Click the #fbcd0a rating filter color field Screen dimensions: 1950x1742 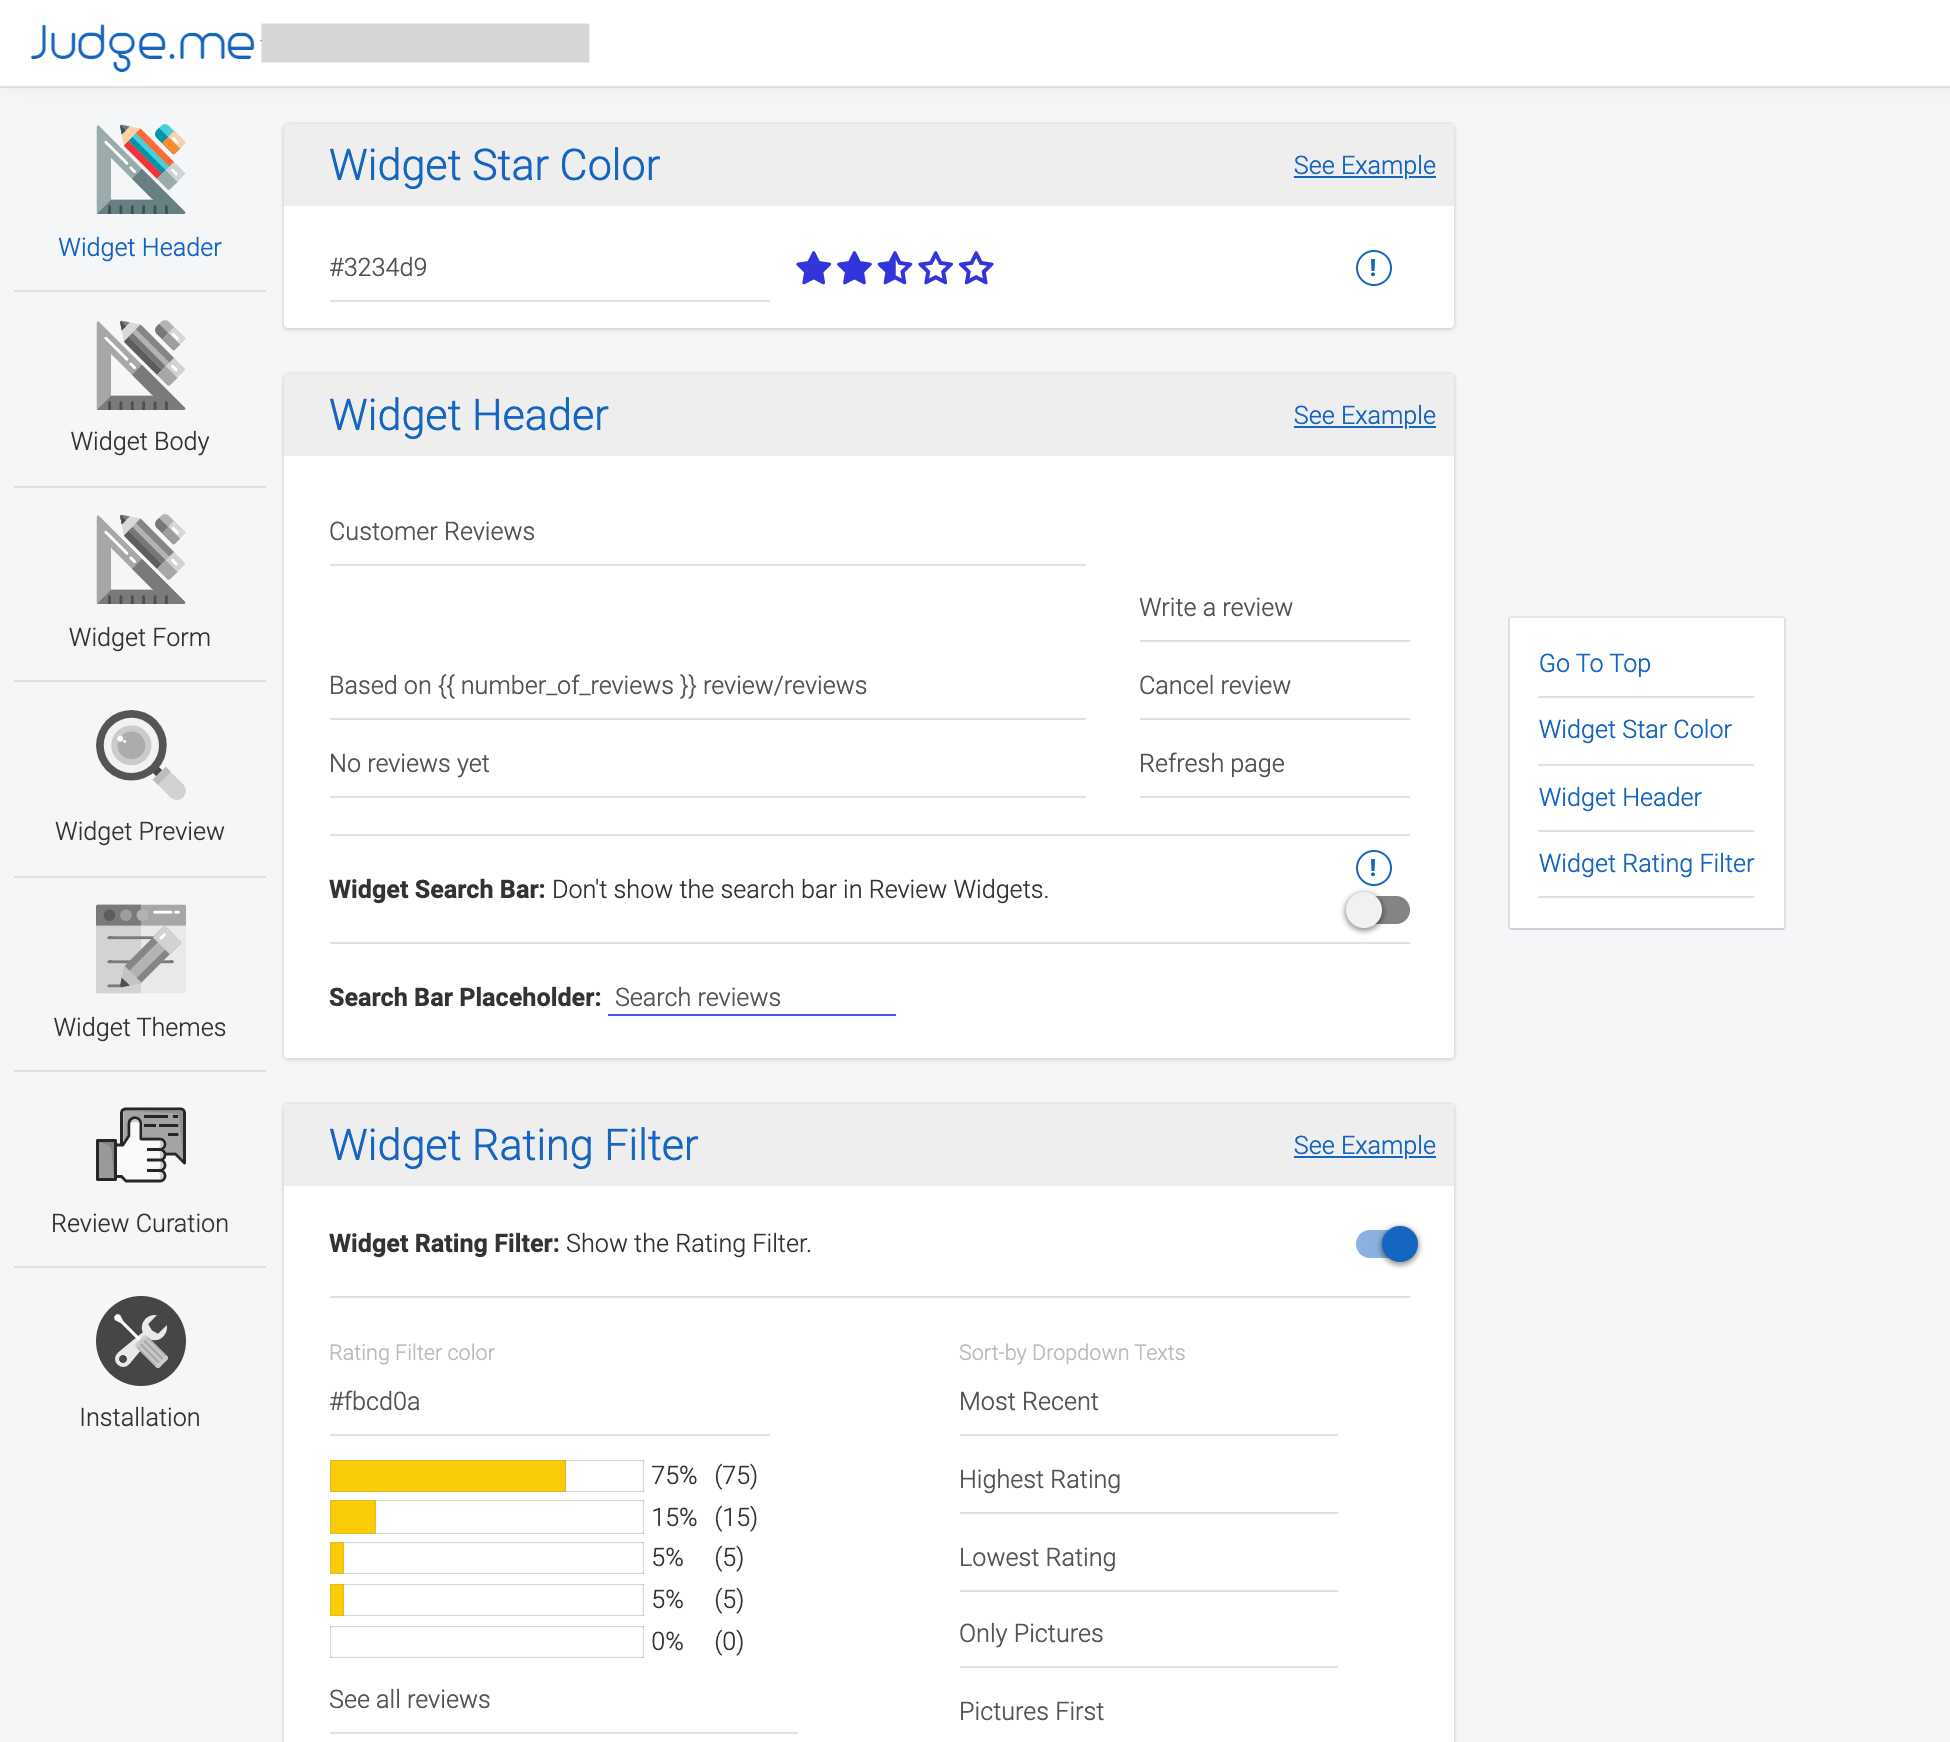(549, 1402)
